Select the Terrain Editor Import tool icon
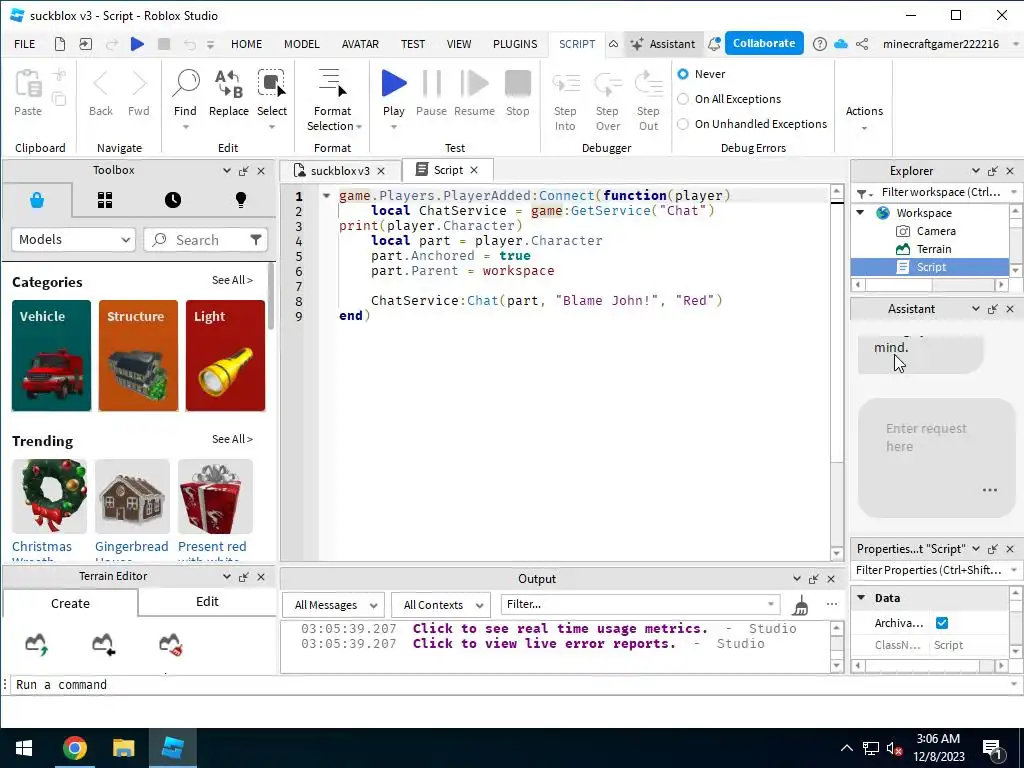 coord(103,645)
